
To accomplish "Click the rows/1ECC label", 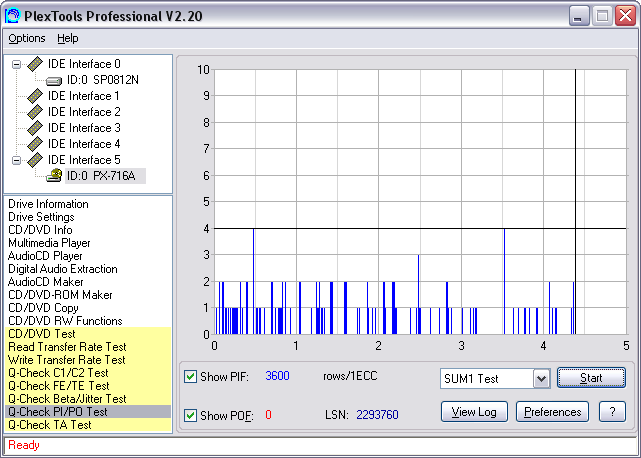I will 350,376.
